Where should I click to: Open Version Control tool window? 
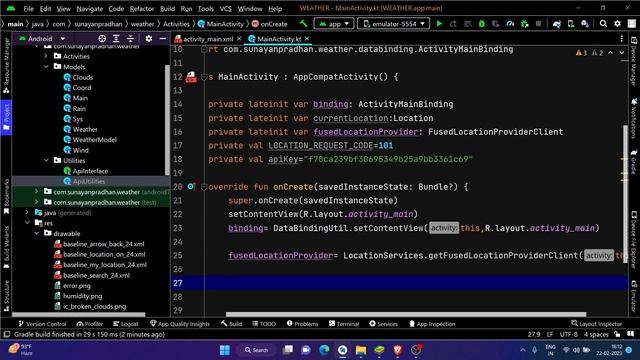coord(42,324)
